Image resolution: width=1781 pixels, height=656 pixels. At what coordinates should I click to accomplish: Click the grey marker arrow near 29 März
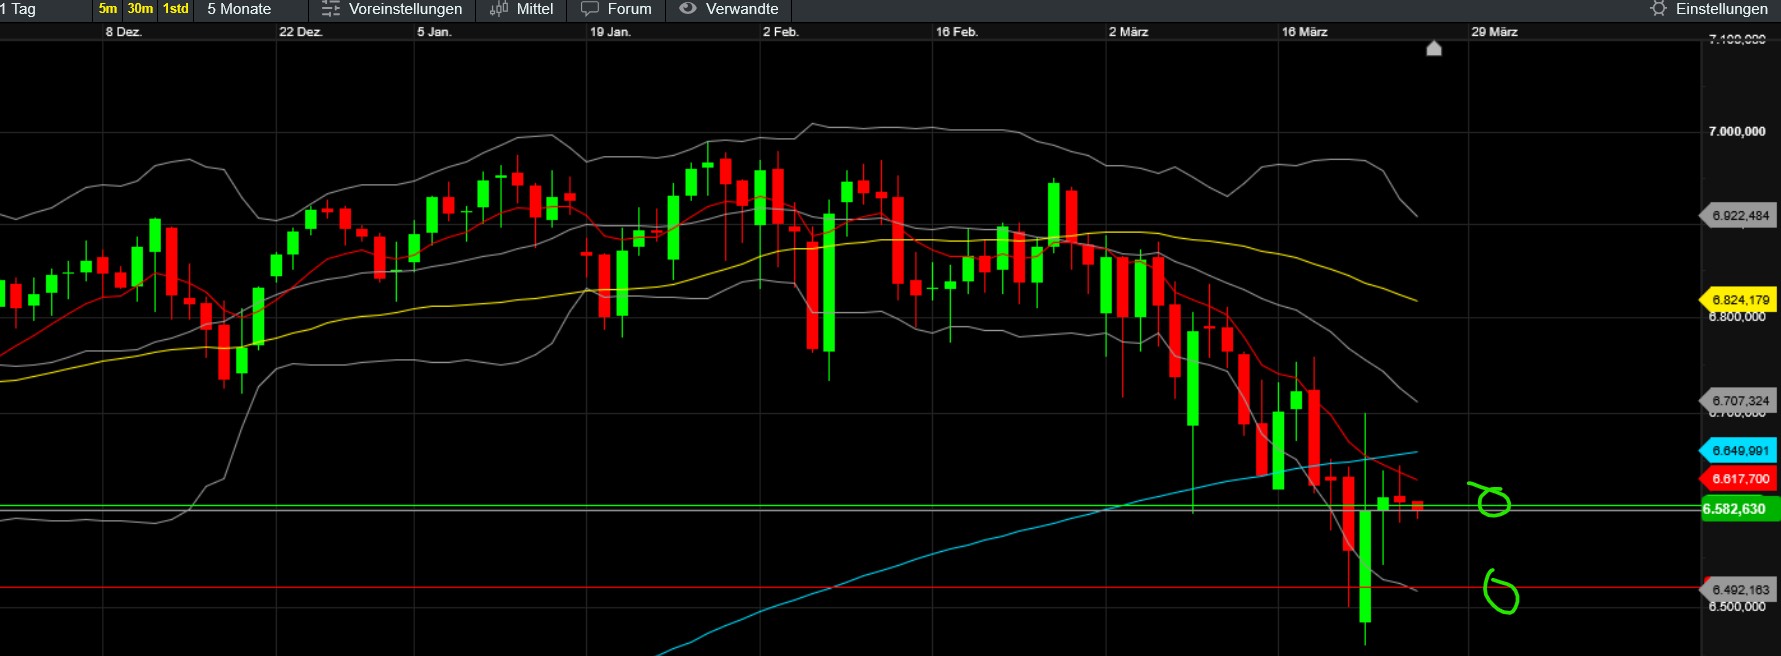click(1433, 48)
